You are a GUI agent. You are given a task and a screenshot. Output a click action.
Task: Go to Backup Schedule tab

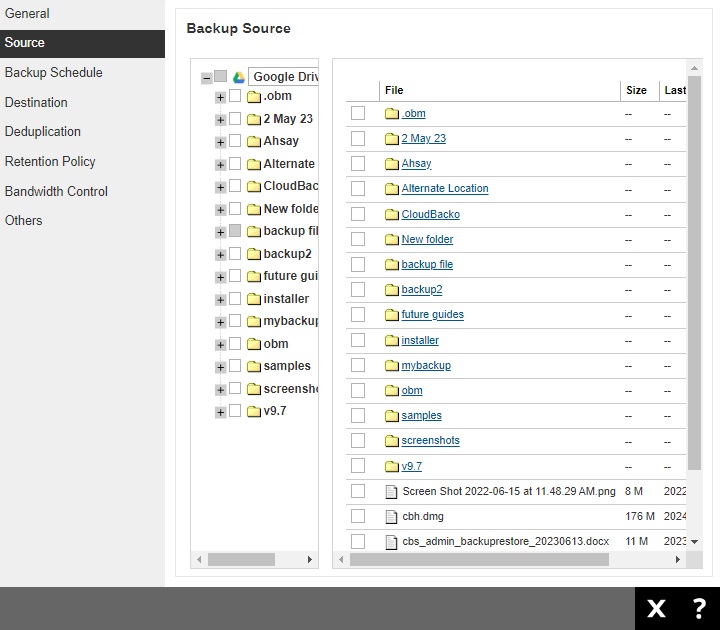82,73
